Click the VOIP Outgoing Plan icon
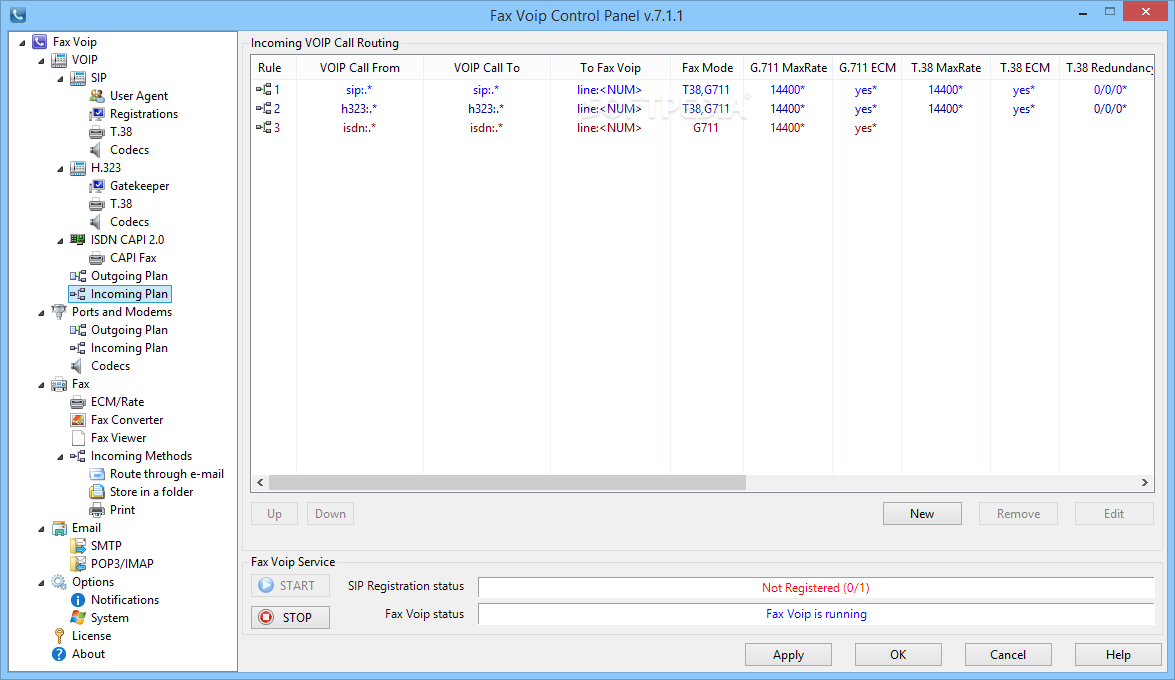 (77, 276)
